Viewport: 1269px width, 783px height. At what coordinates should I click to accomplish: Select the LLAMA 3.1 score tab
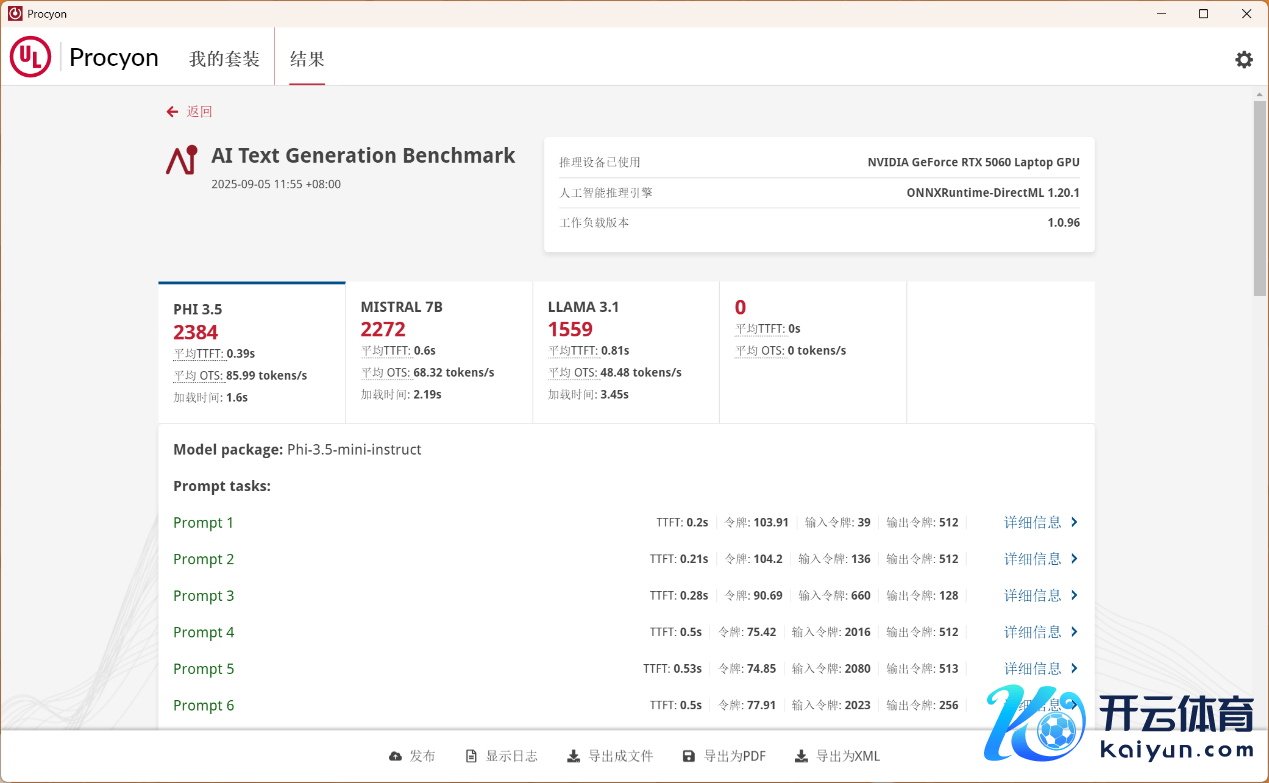(625, 352)
